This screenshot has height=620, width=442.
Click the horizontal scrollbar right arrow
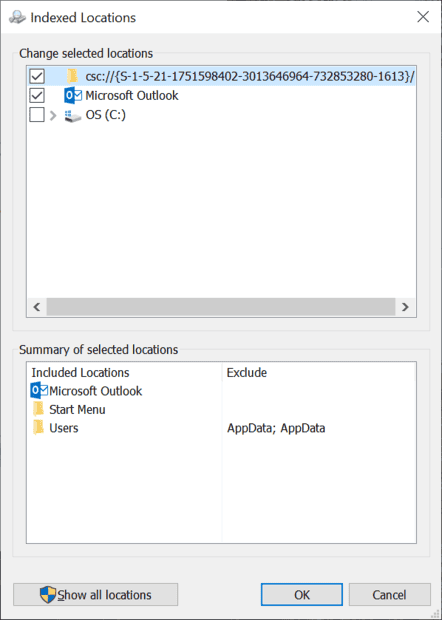pos(405,307)
